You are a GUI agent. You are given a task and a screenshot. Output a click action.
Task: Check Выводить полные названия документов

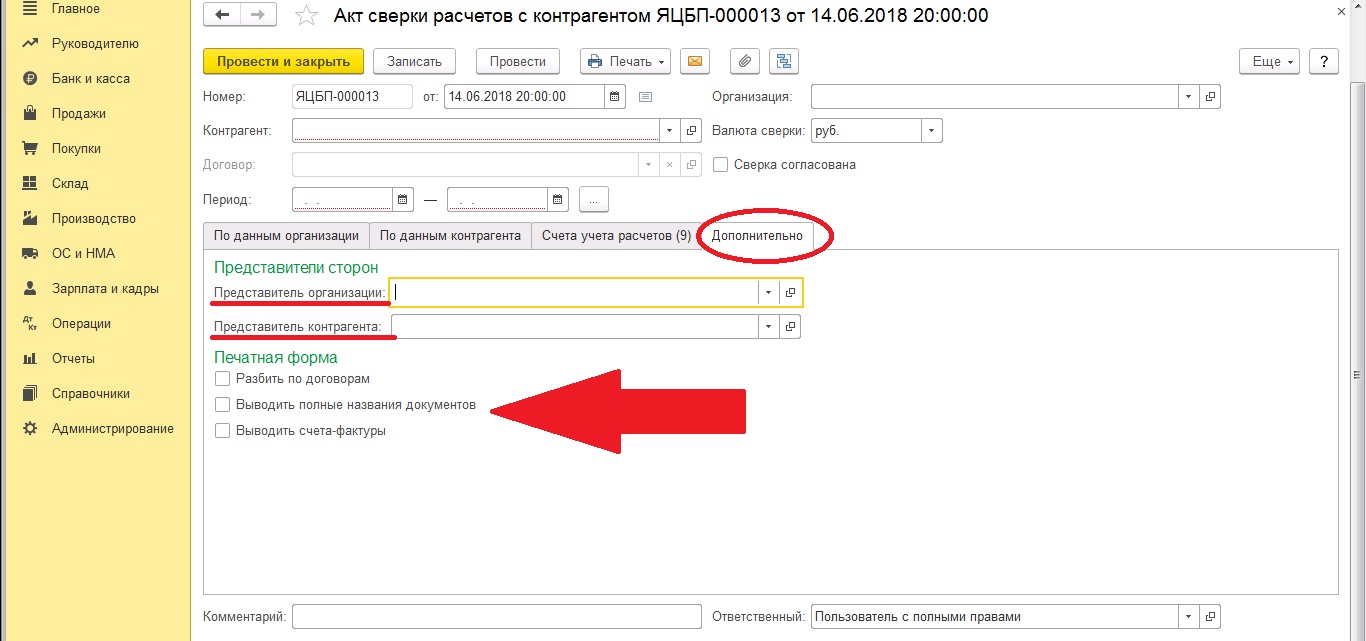[x=222, y=405]
